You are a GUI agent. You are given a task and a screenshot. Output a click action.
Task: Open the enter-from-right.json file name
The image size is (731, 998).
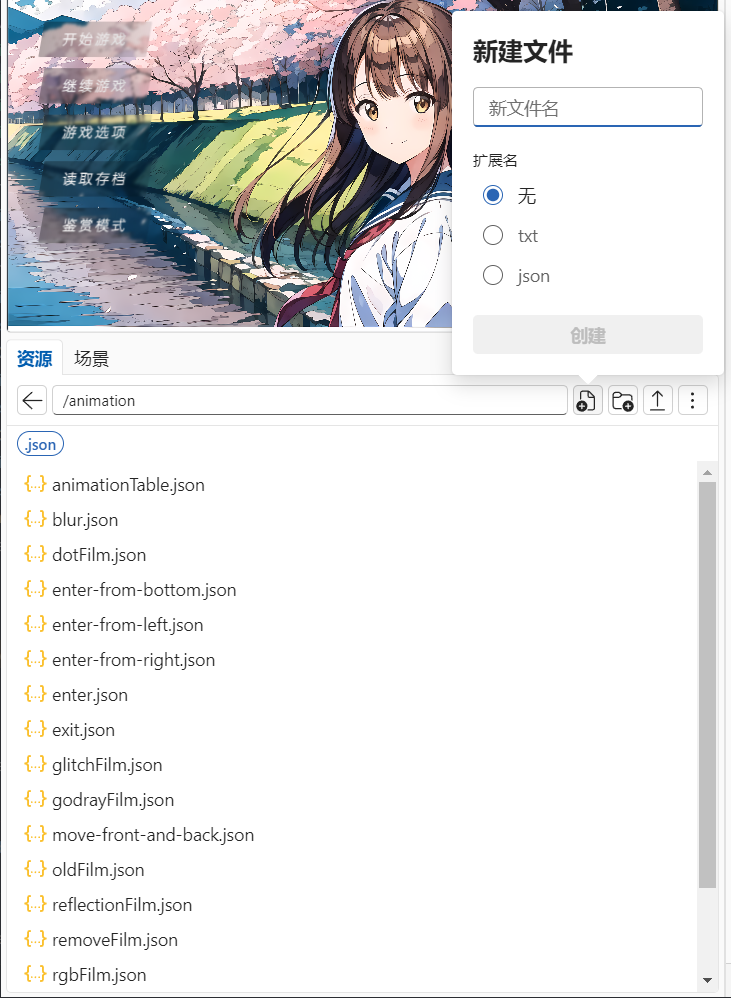(134, 660)
